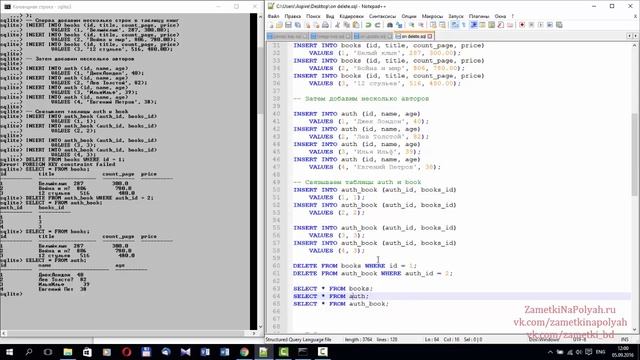Click the left arrow of the tab strip
Screen dimensions: 640x360
coord(629,36)
